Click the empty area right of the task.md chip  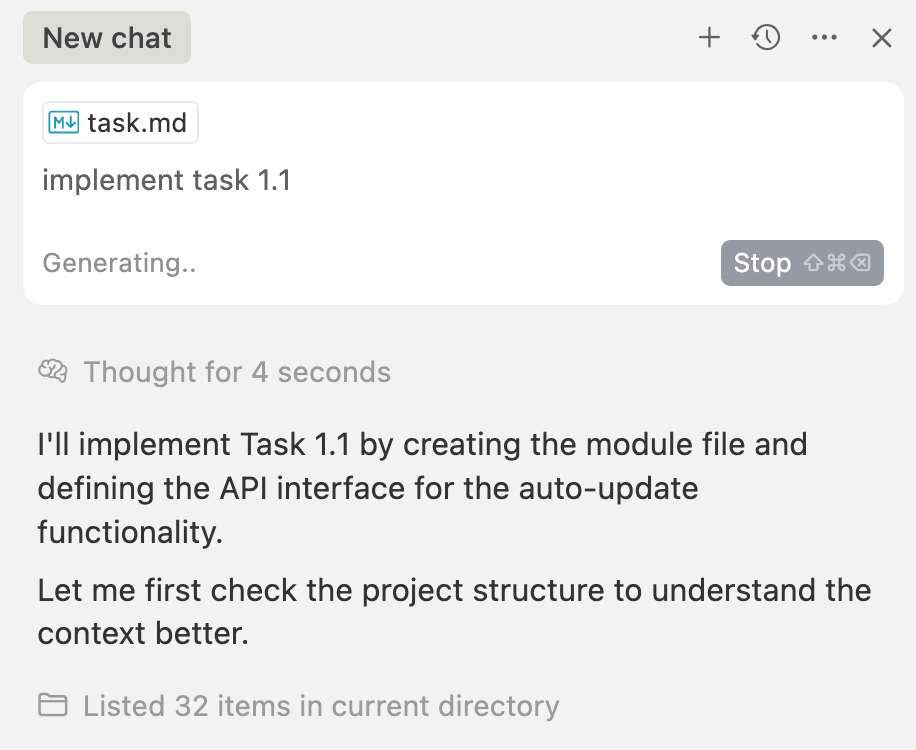point(540,123)
